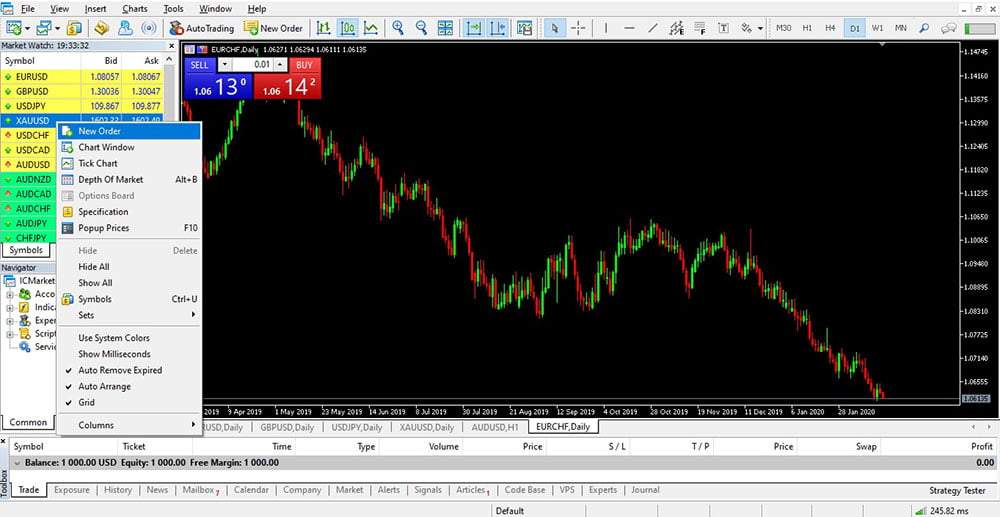
Task: Expand the Scripts tree node
Action: [10, 334]
